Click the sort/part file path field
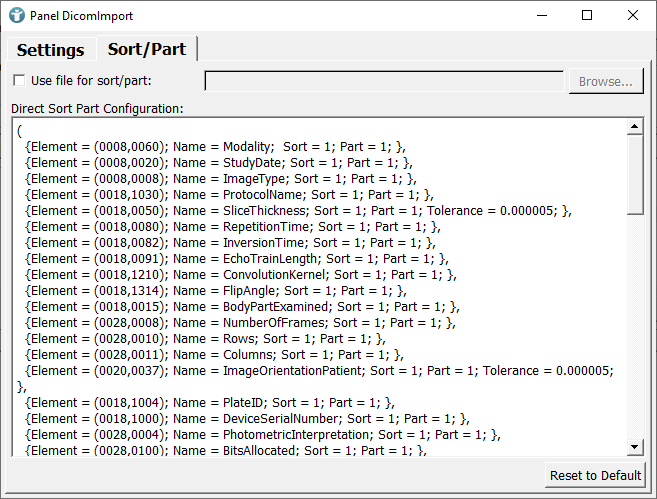Viewport: 657px width, 499px height. (384, 81)
